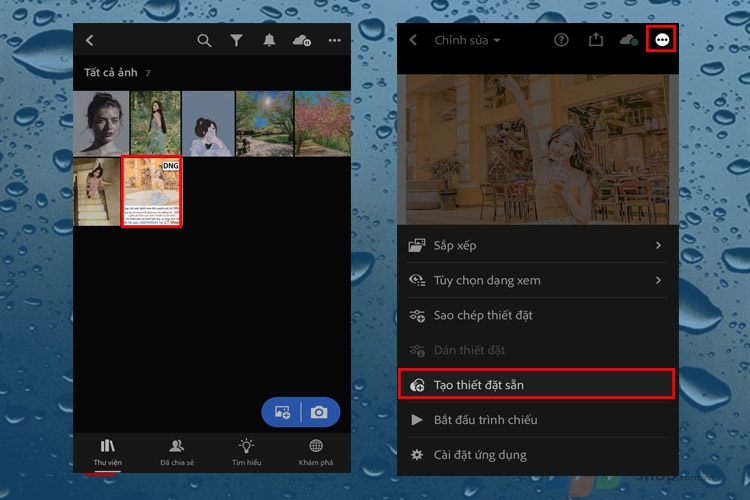Open the woman portrait thumbnail
This screenshot has width=750, height=500.
click(x=101, y=123)
